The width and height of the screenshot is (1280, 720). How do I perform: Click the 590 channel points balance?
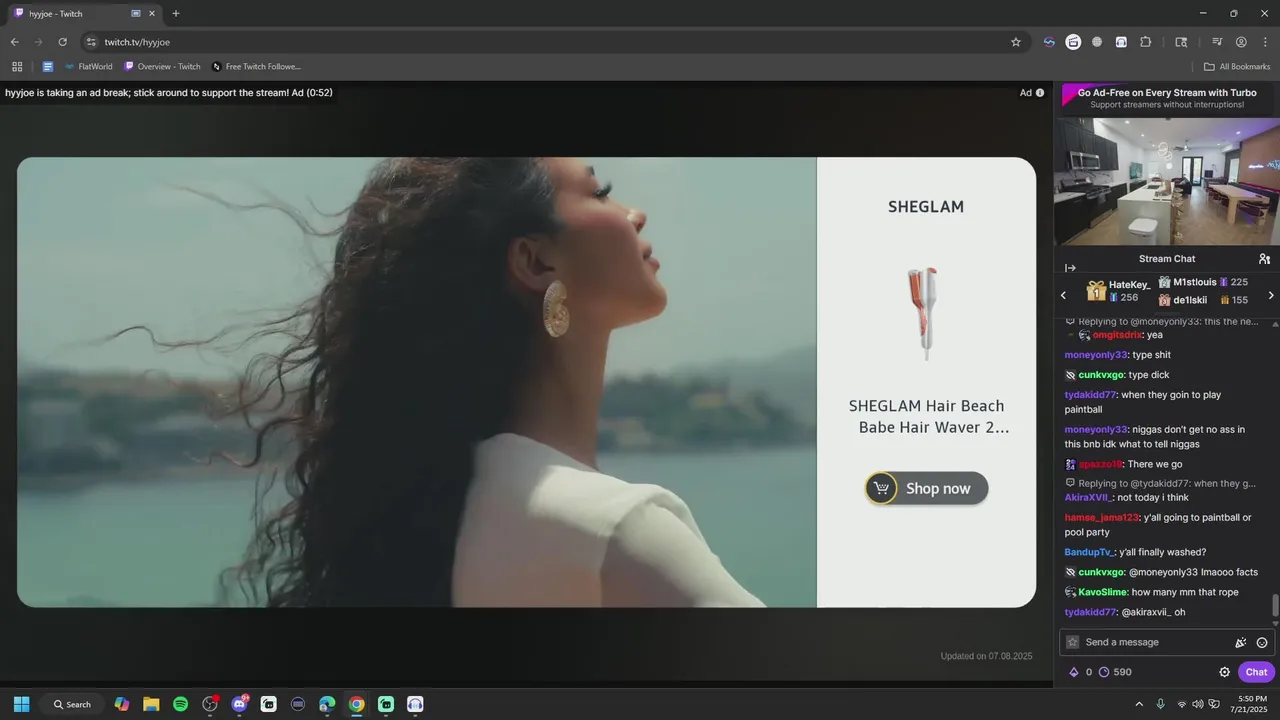point(1115,672)
